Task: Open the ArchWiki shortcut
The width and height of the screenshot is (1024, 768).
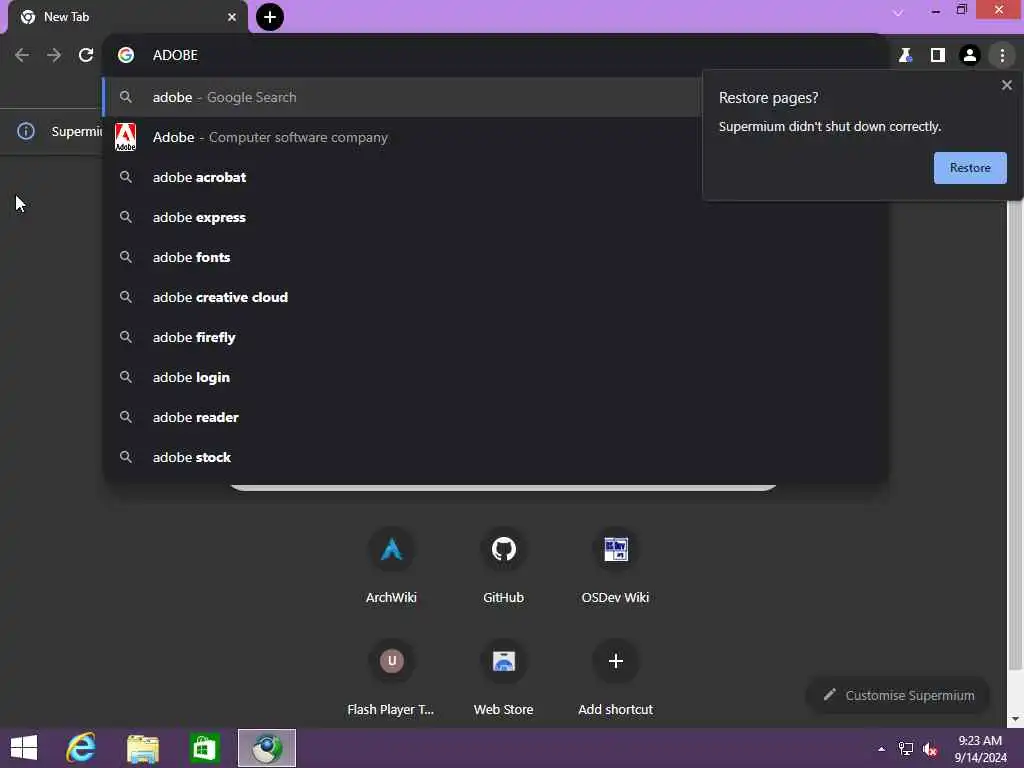Action: (391, 566)
